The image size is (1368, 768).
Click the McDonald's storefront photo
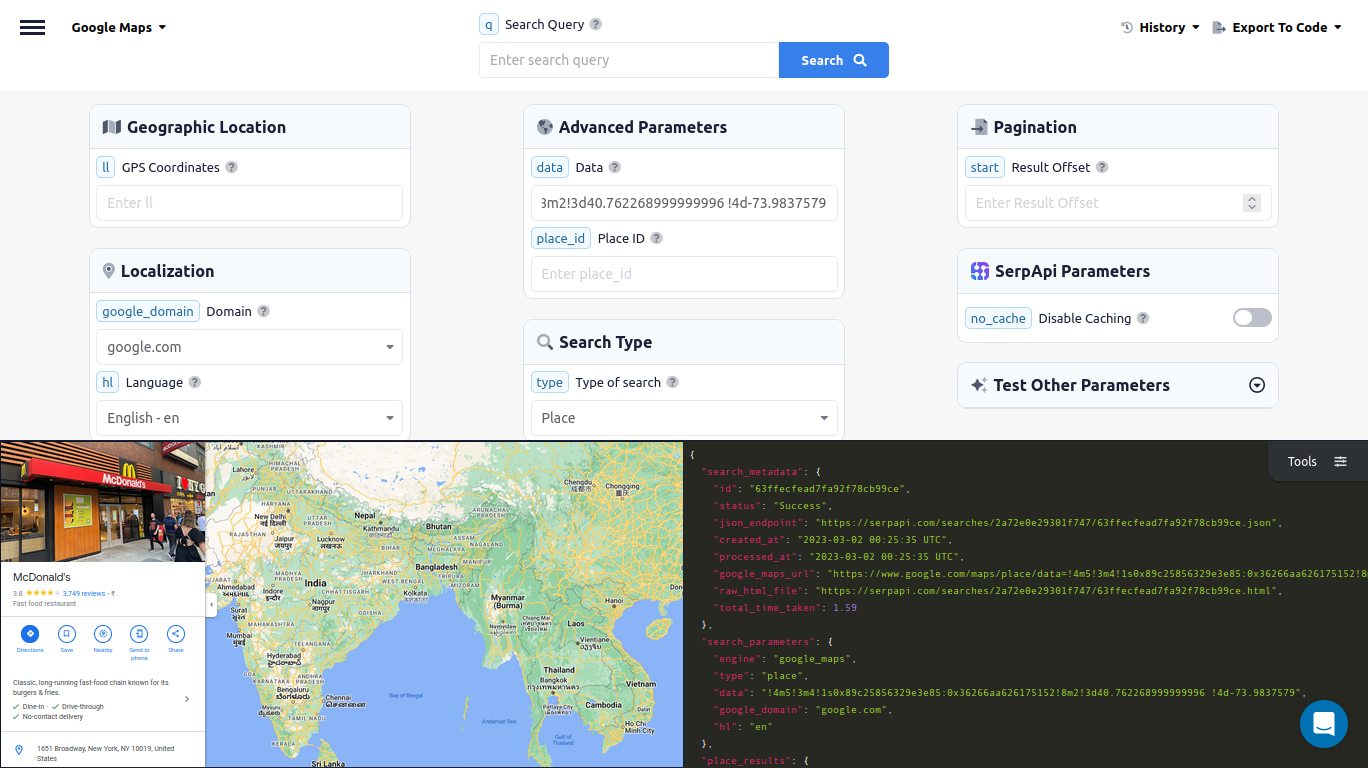coord(102,501)
